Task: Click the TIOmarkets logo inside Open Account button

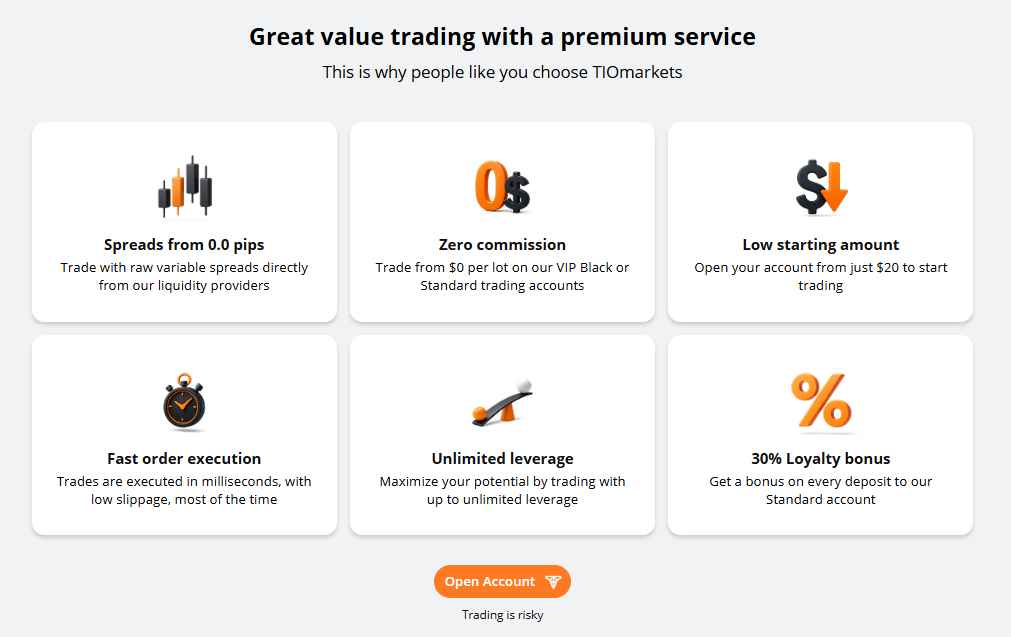Action: click(552, 581)
